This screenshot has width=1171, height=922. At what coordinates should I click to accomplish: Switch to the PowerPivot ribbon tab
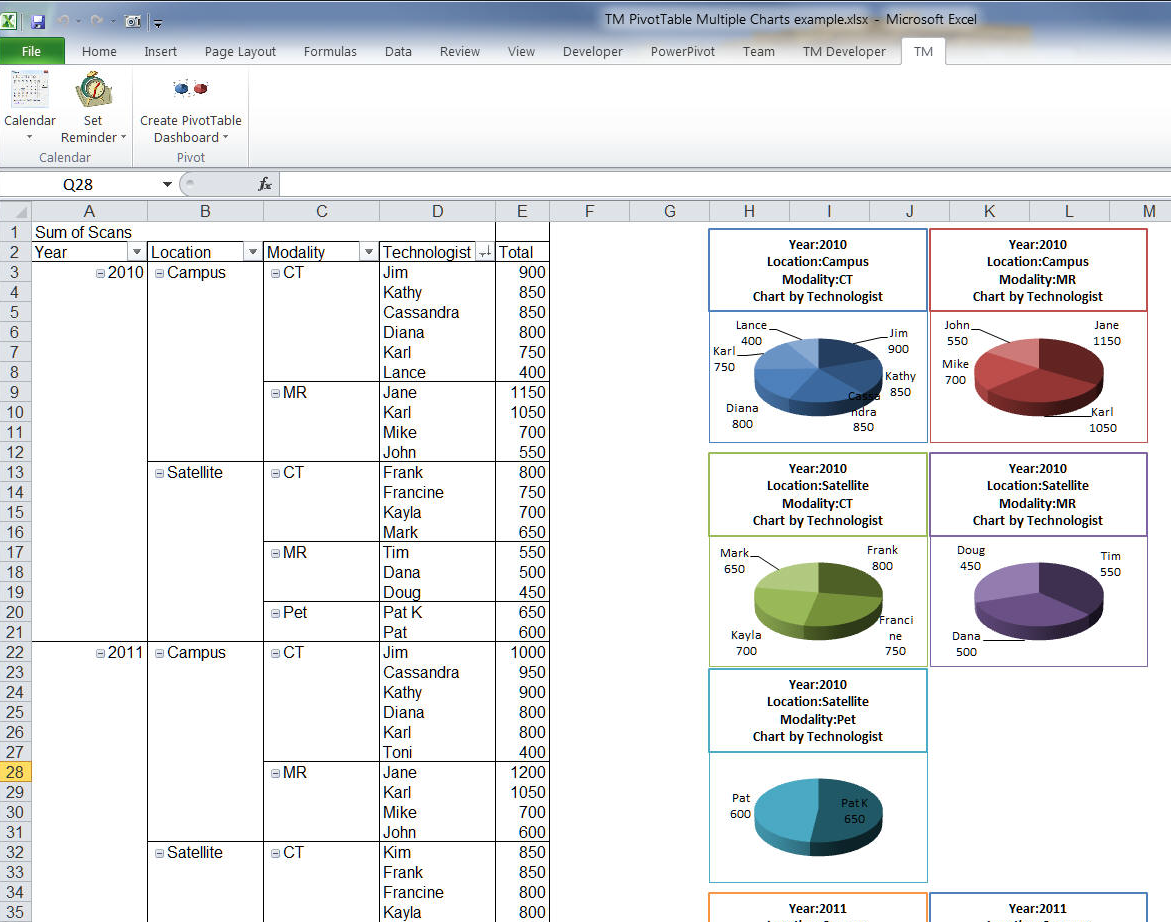pyautogui.click(x=682, y=51)
